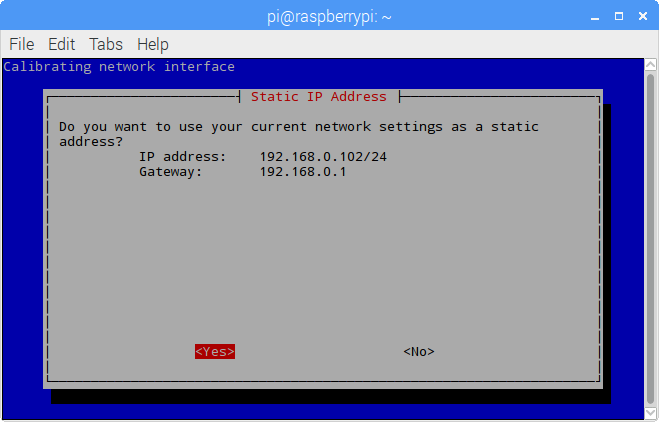Click the 'IP address:' label
Image resolution: width=659 pixels, height=422 pixels.
point(183,157)
